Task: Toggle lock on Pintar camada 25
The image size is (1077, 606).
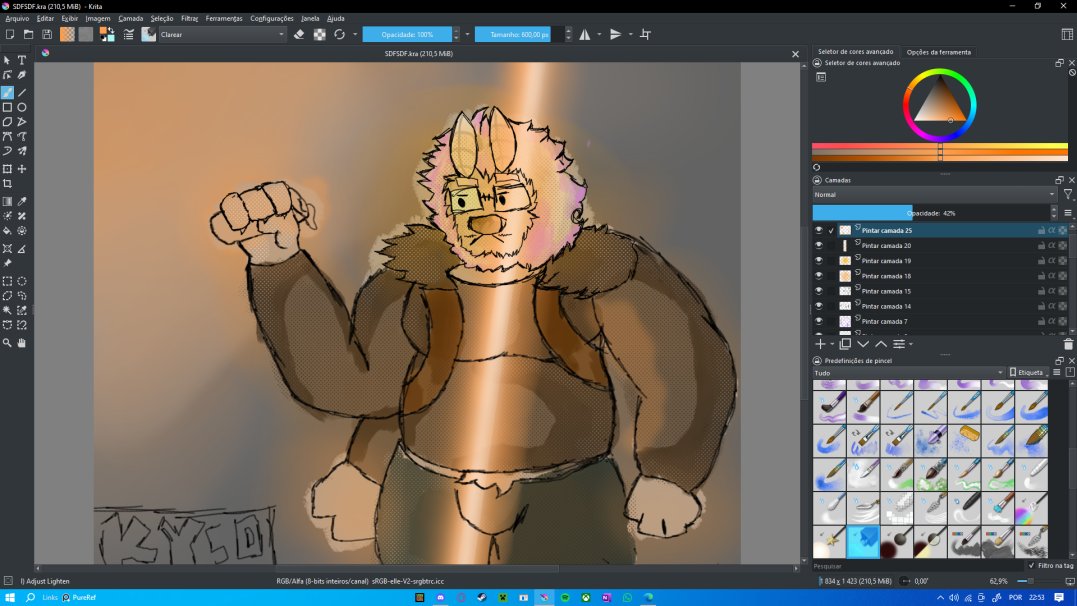Action: click(x=1041, y=230)
